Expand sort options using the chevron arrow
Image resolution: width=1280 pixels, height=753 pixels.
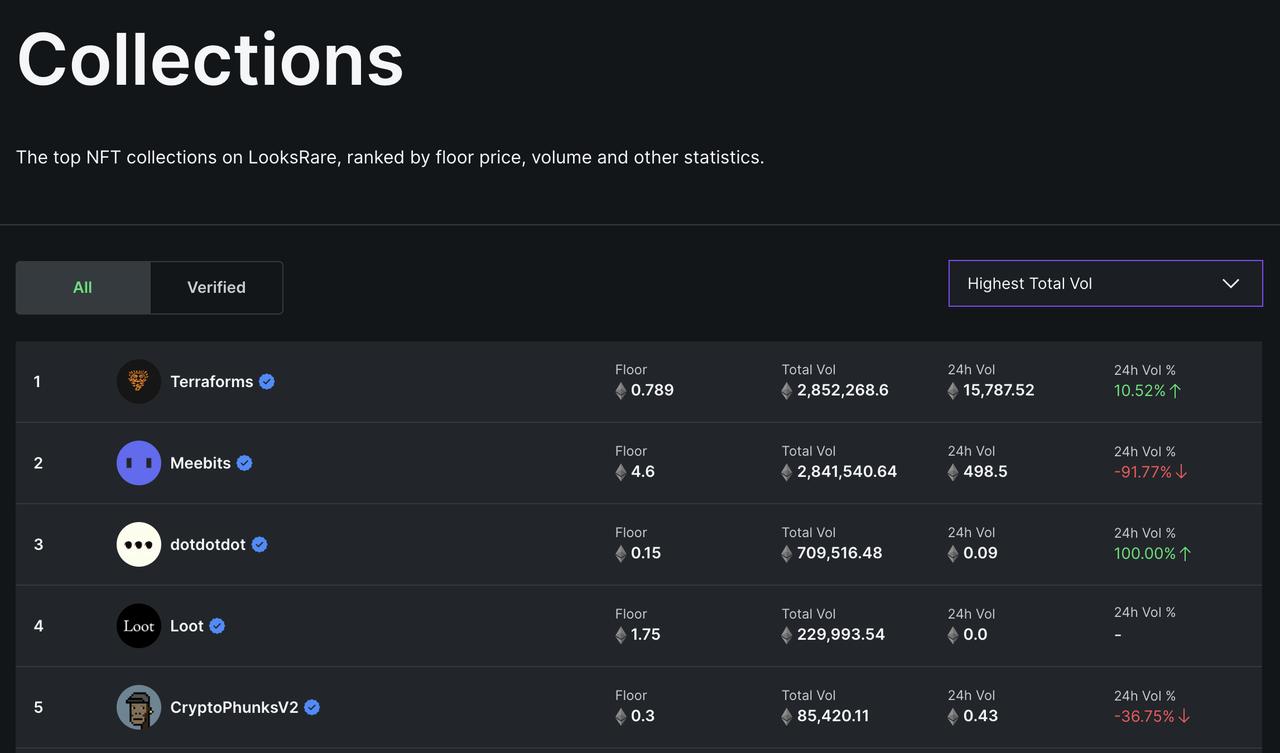click(x=1231, y=284)
